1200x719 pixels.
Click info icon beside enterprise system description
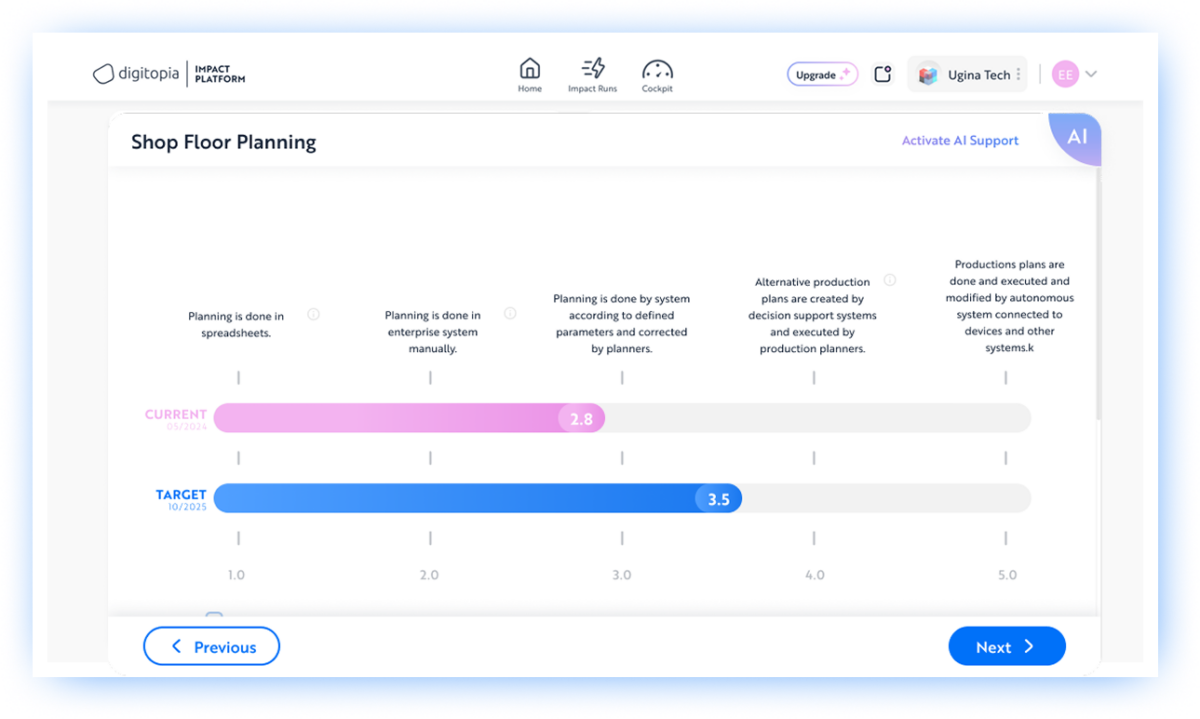click(510, 313)
